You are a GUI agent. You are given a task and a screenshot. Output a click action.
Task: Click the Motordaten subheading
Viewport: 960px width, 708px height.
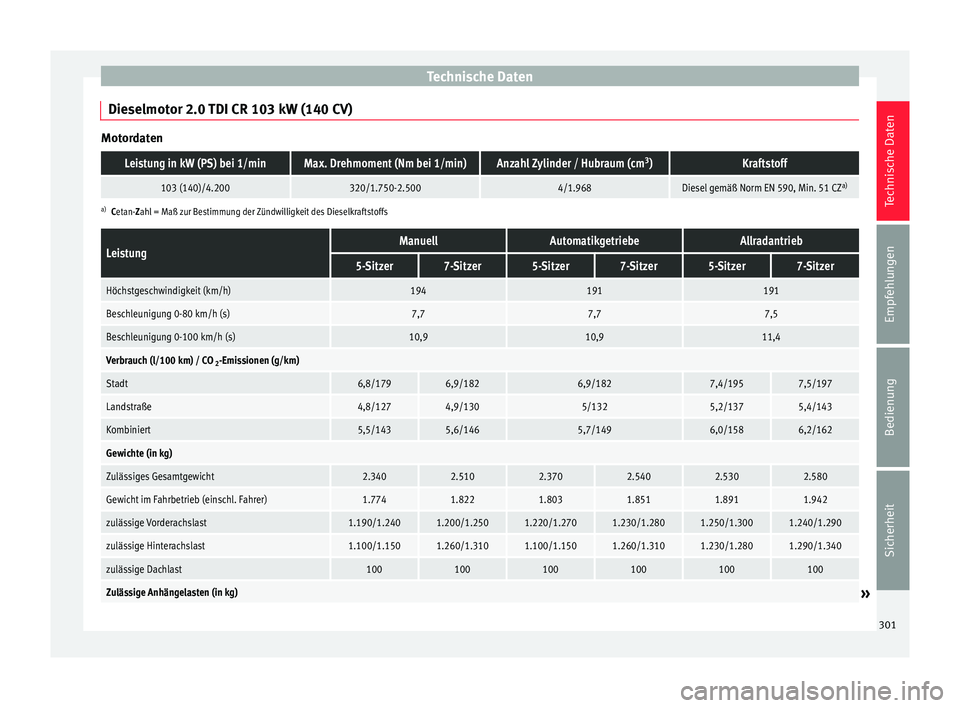(x=132, y=138)
